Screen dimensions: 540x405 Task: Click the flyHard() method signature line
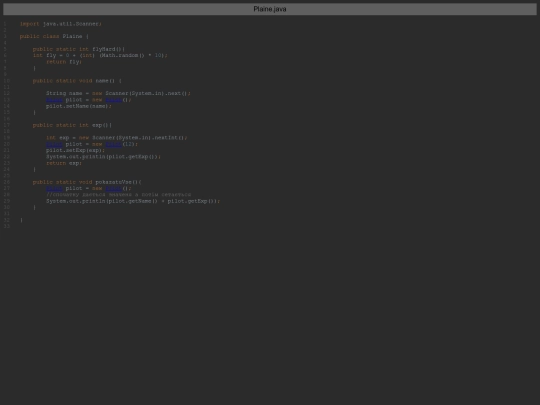point(79,49)
